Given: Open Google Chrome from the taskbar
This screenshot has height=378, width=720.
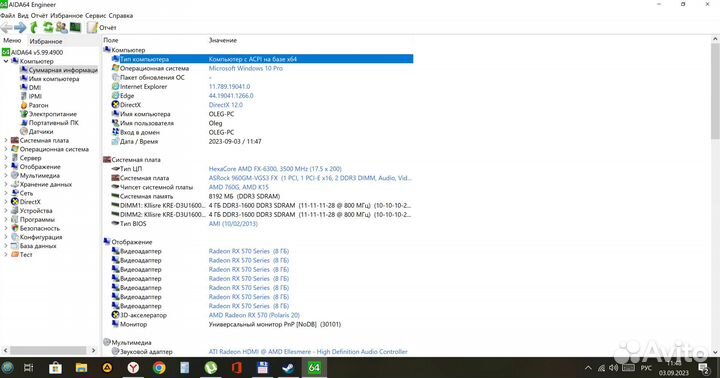Looking at the screenshot, I should pos(159,368).
